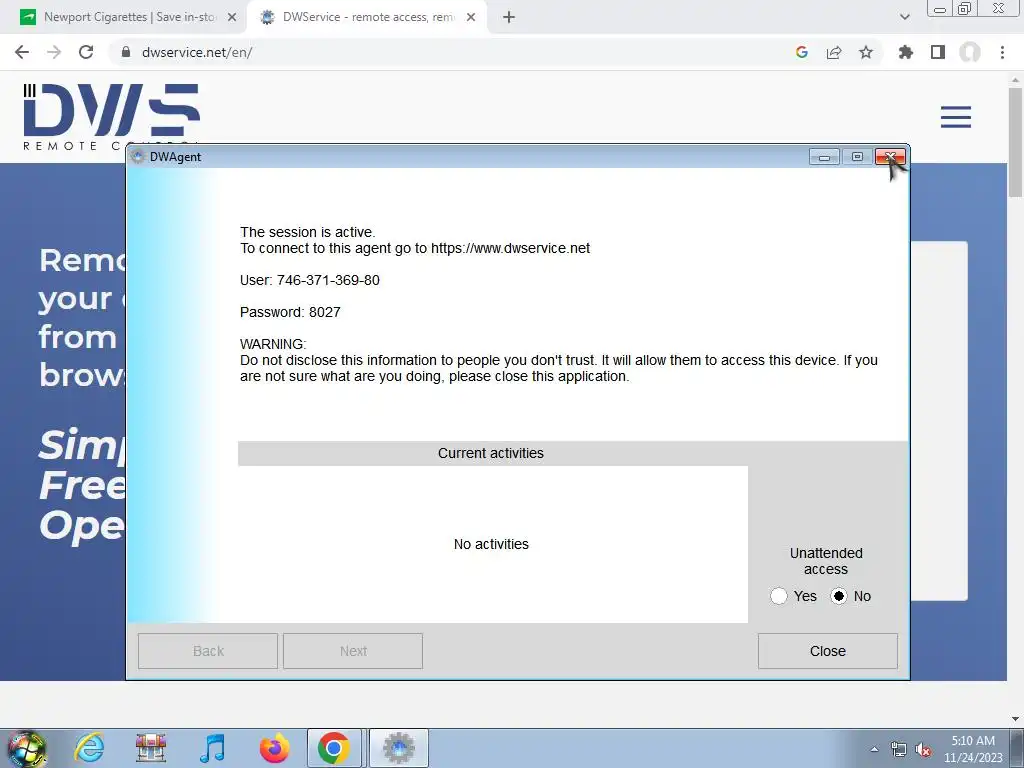1024x768 pixels.
Task: Switch to the Newport Cigarettes tab
Action: (129, 17)
